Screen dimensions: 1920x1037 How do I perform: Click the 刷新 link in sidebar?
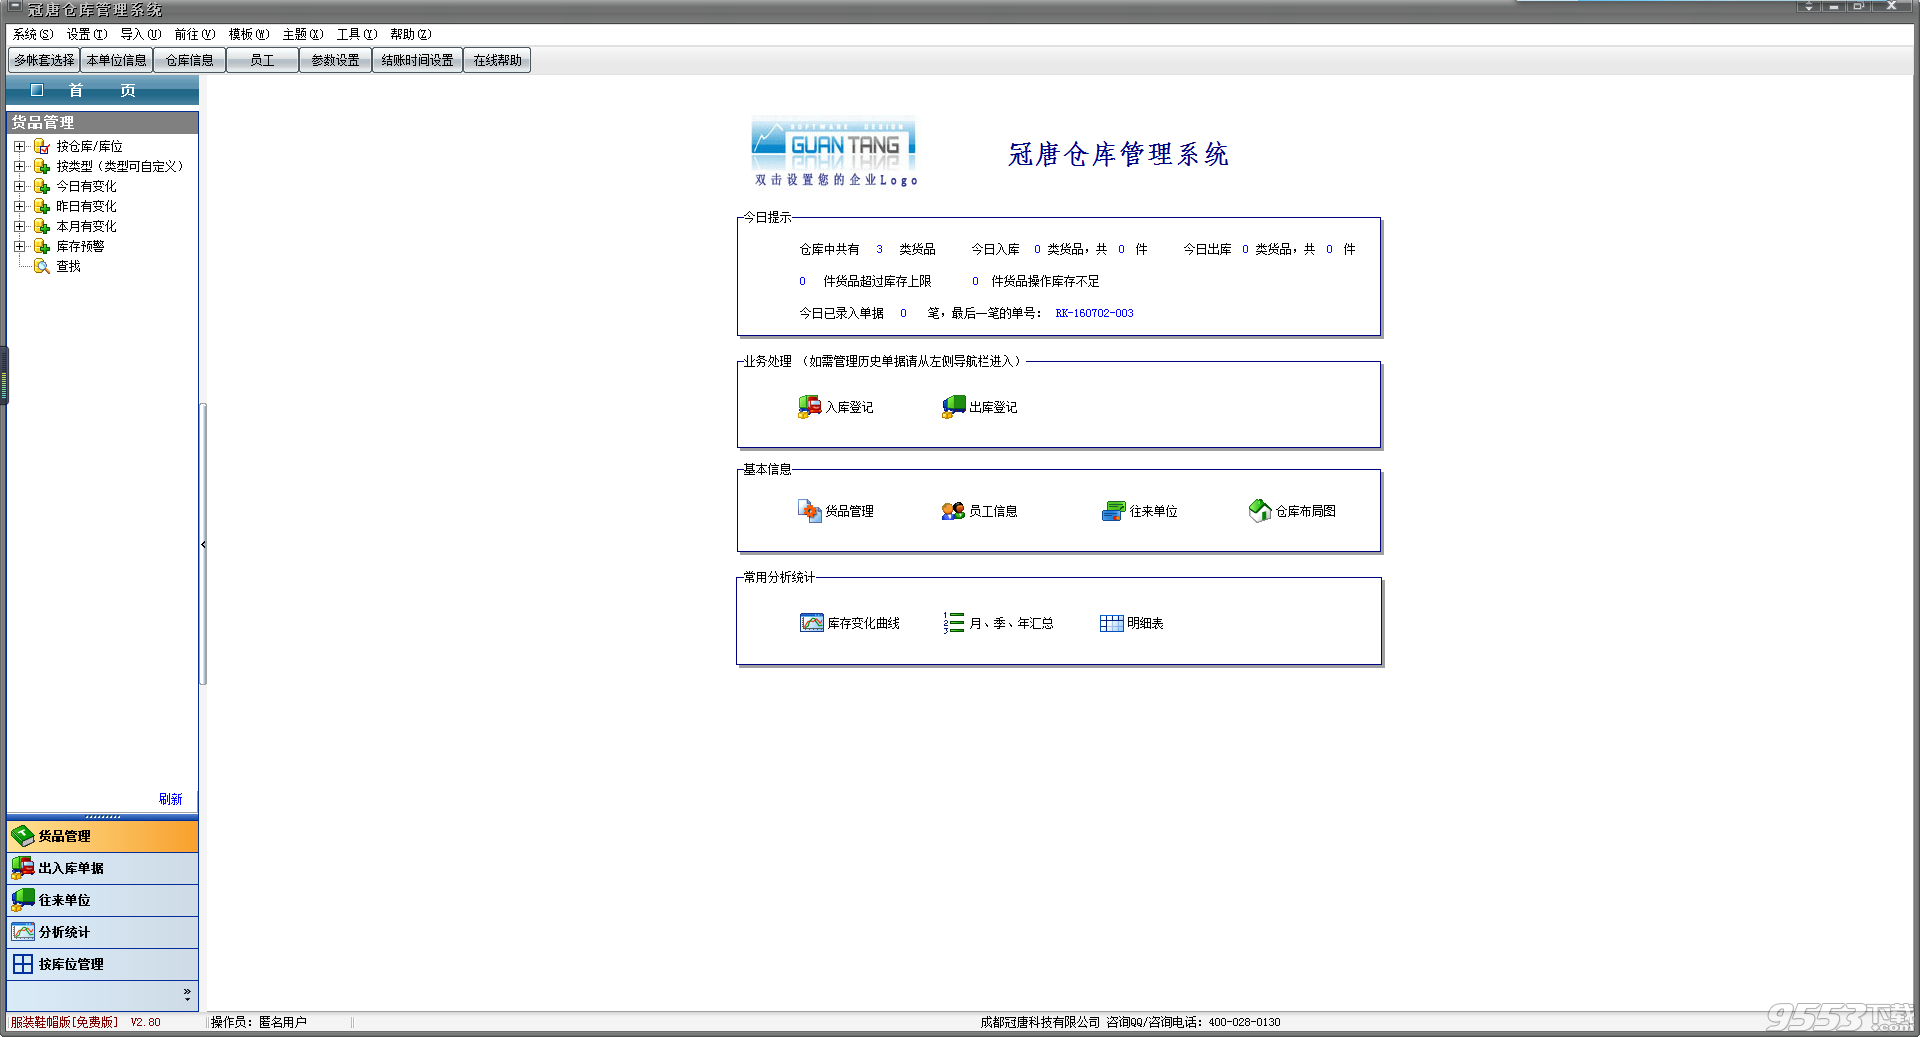[x=171, y=799]
